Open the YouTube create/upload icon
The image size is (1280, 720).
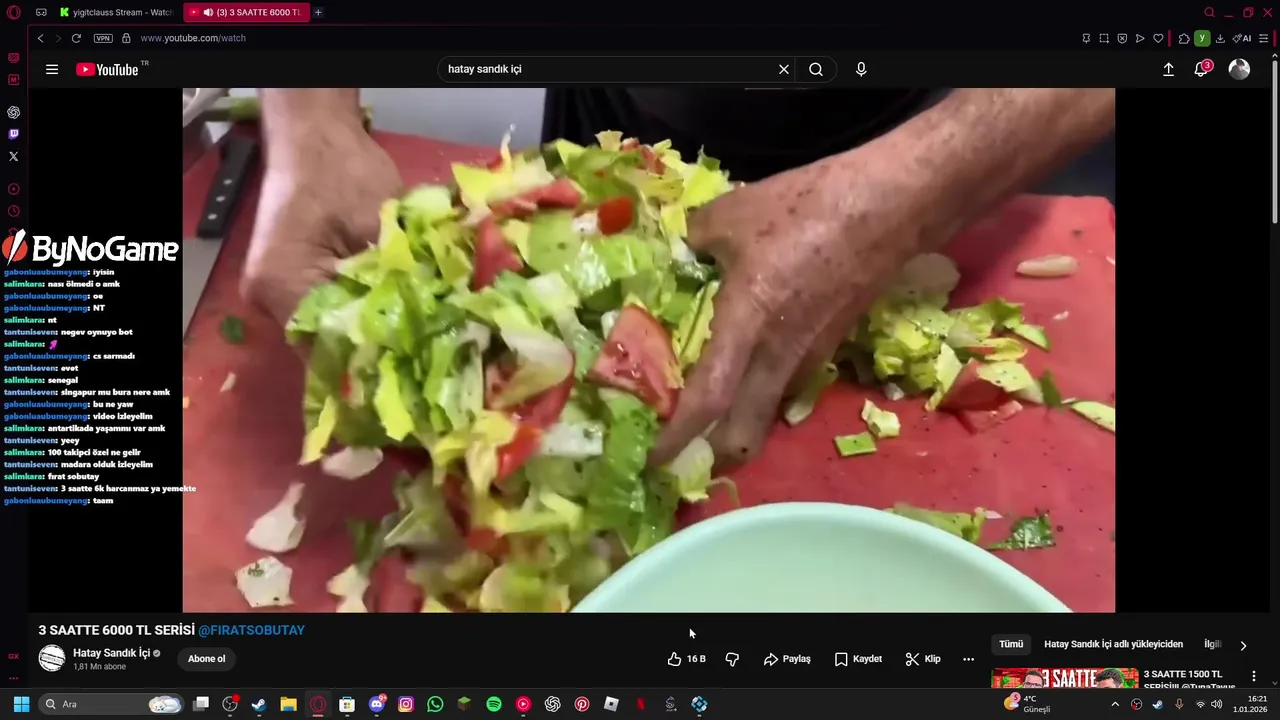click(x=1168, y=69)
